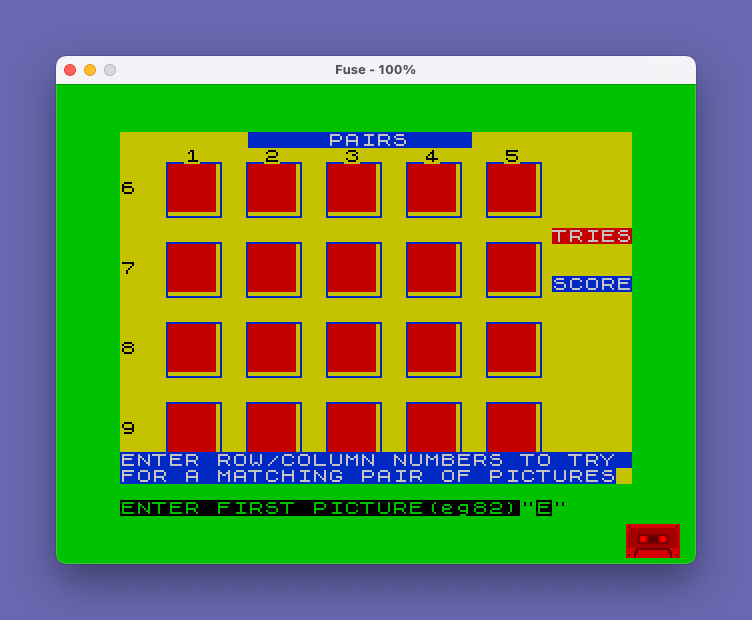Click the red cassette tape icon

pos(653,541)
